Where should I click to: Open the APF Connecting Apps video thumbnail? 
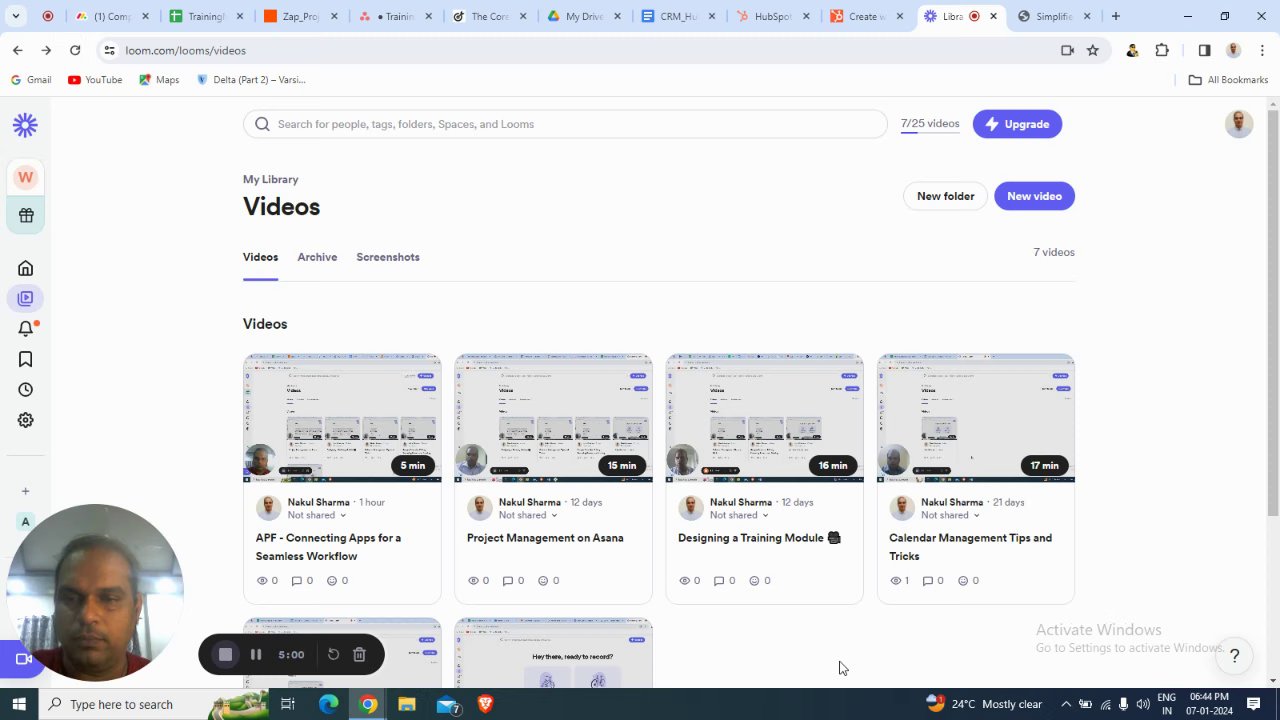[x=342, y=418]
